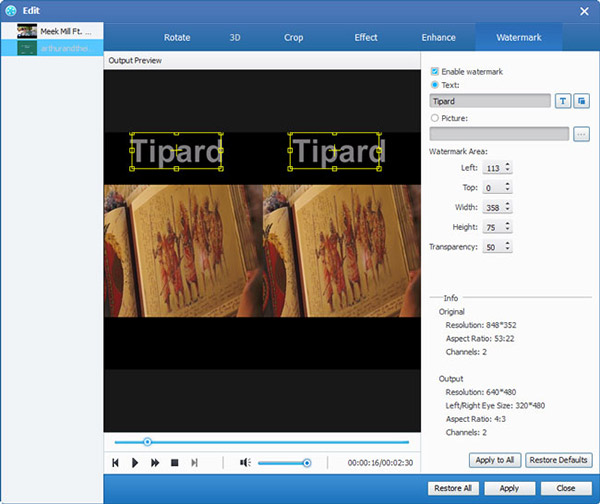600x504 pixels.
Task: Decrease the Transparency value with the down arrow
Action: tap(507, 249)
